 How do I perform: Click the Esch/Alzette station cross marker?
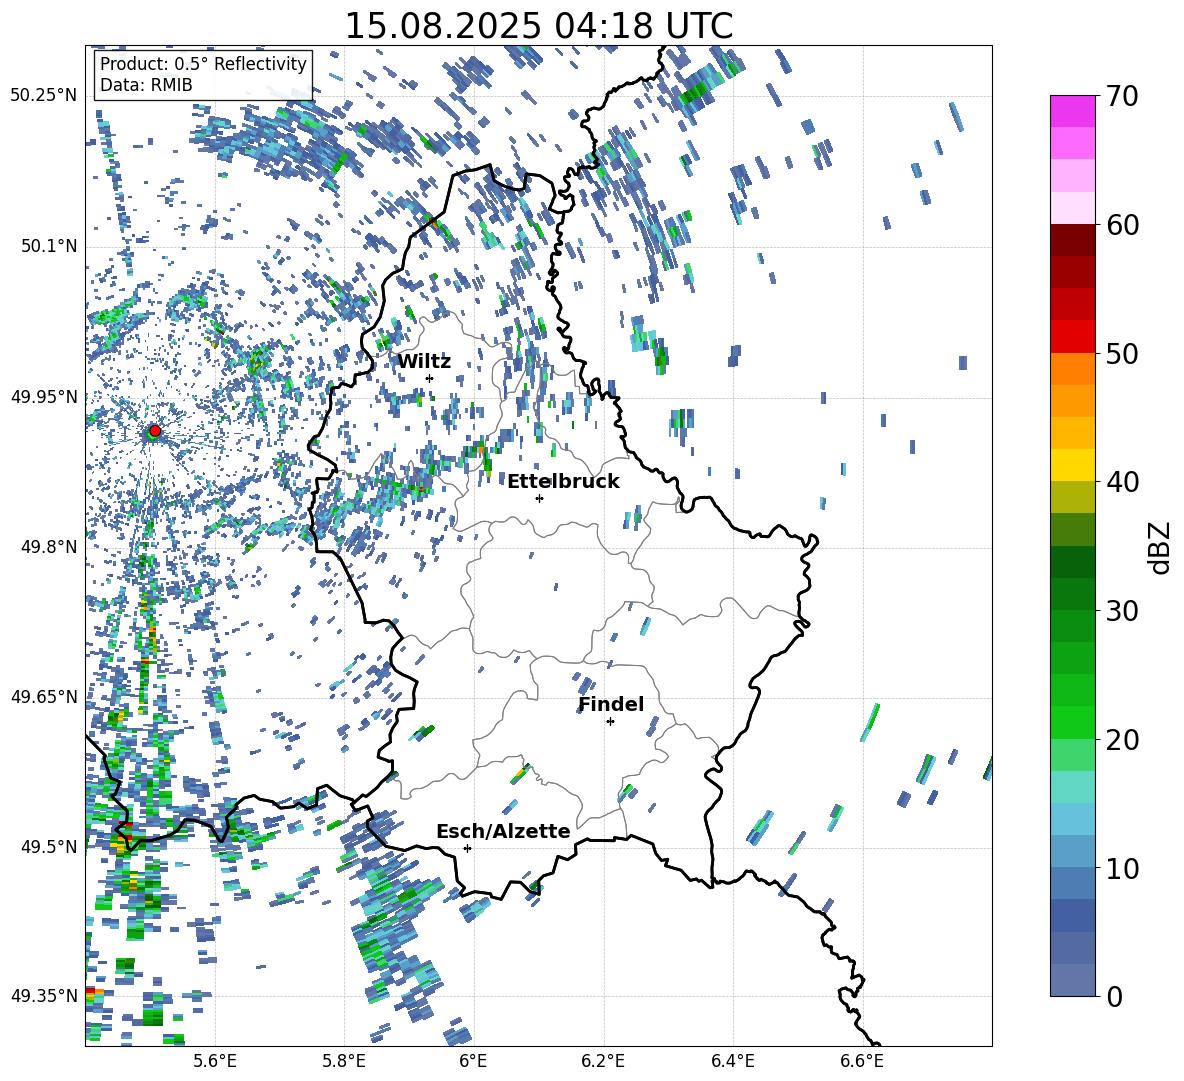(x=467, y=848)
